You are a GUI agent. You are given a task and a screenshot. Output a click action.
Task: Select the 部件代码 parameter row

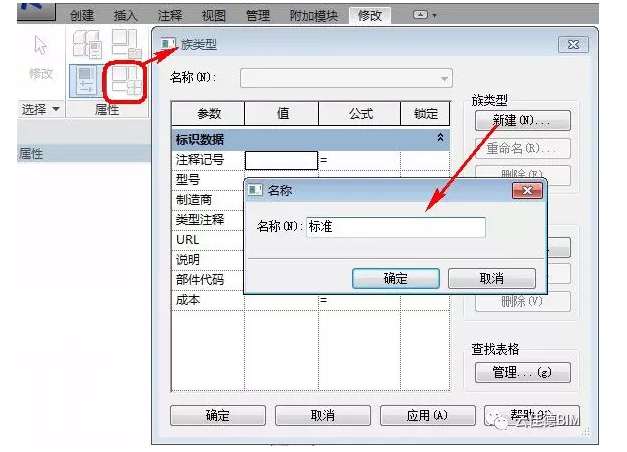[x=208, y=280]
